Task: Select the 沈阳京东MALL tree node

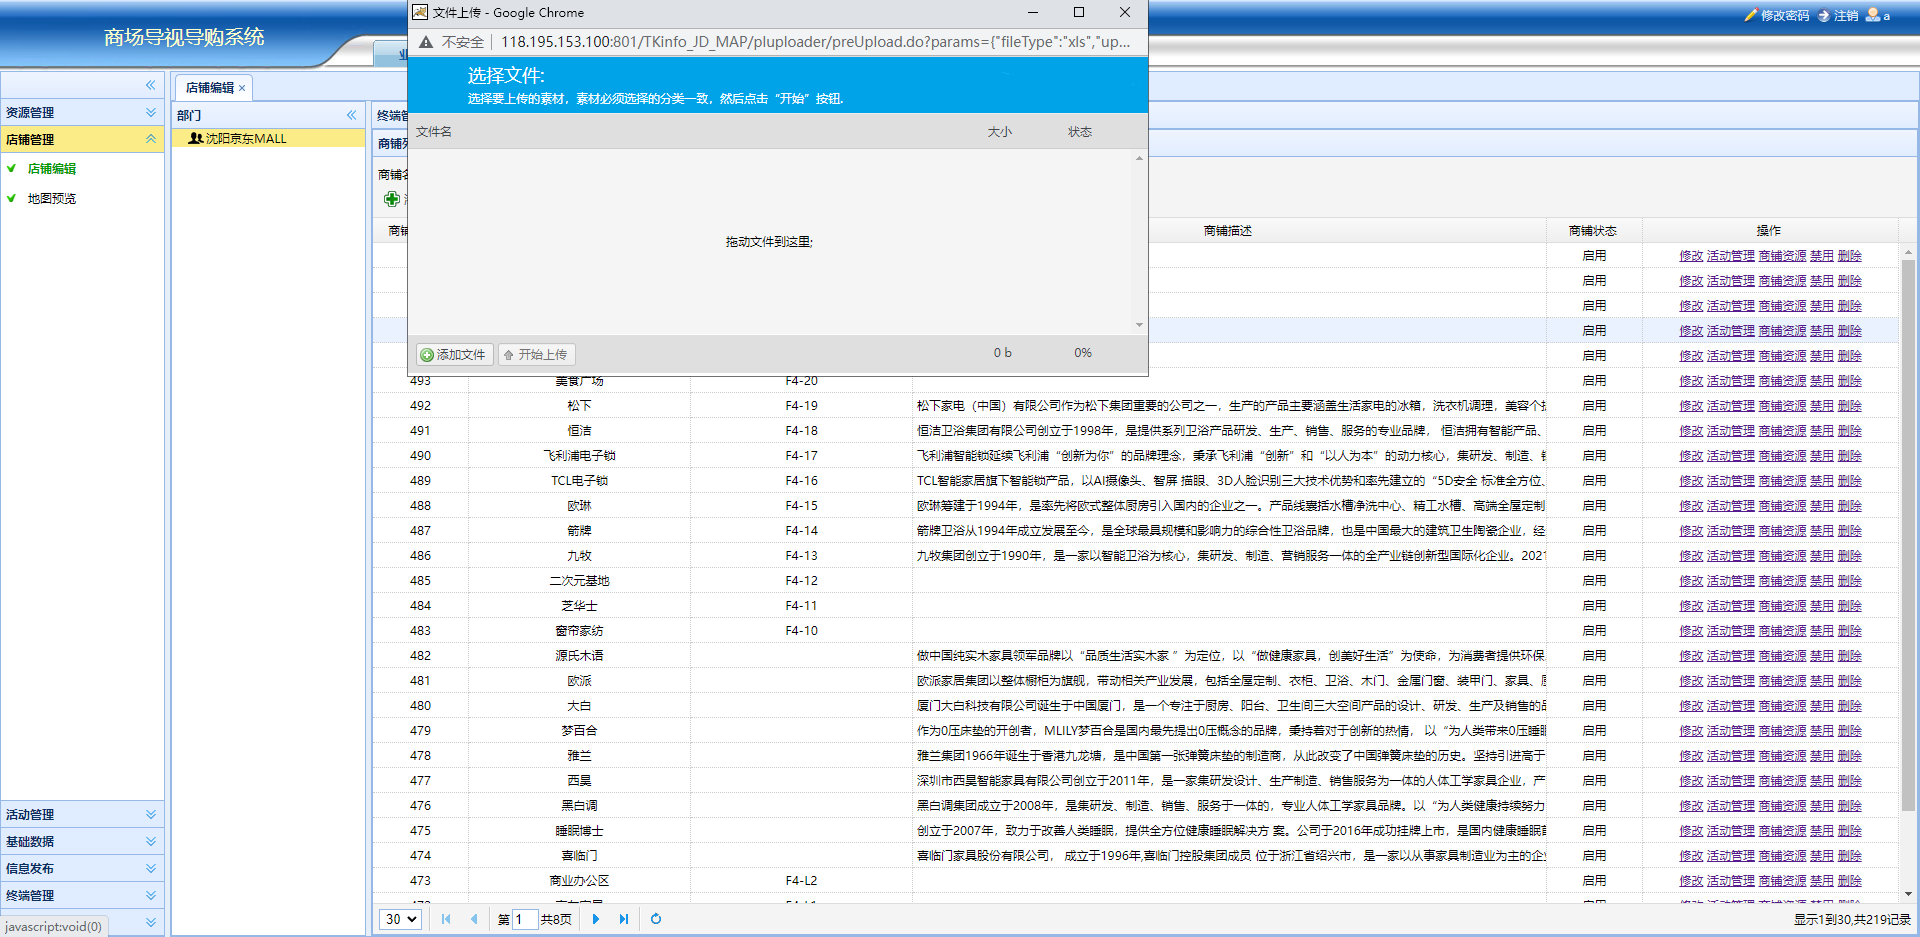Action: coord(268,139)
